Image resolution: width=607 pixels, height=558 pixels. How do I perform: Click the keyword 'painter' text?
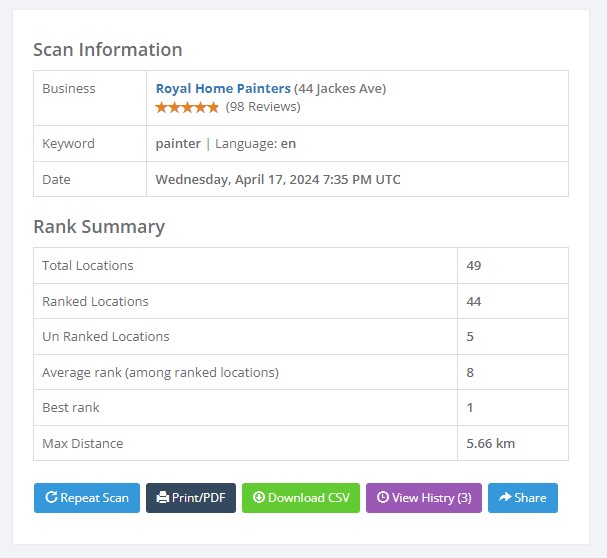pos(178,143)
